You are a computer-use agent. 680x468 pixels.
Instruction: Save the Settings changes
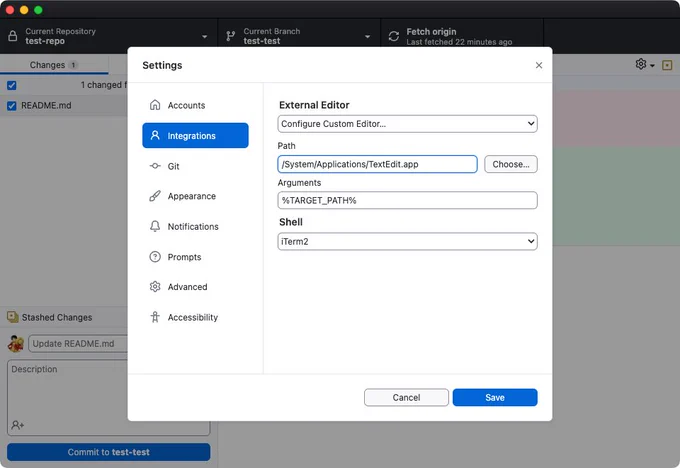(495, 397)
